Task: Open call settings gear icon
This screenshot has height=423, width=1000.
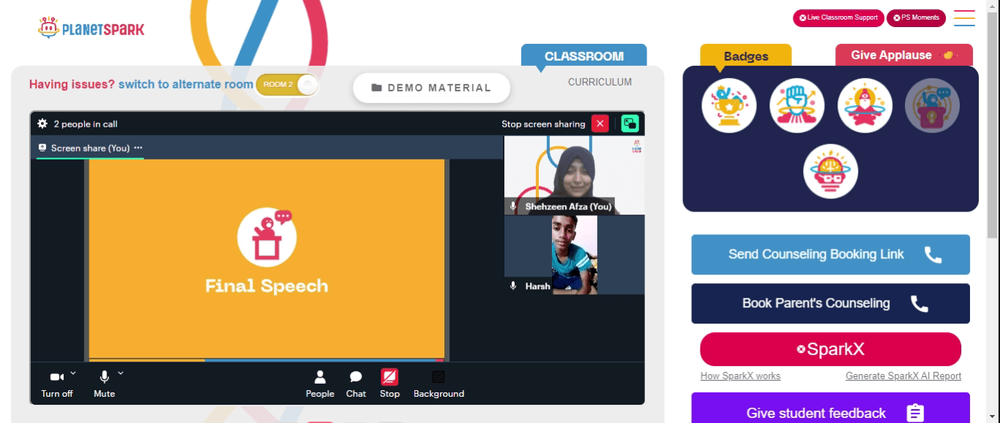Action: tap(42, 124)
